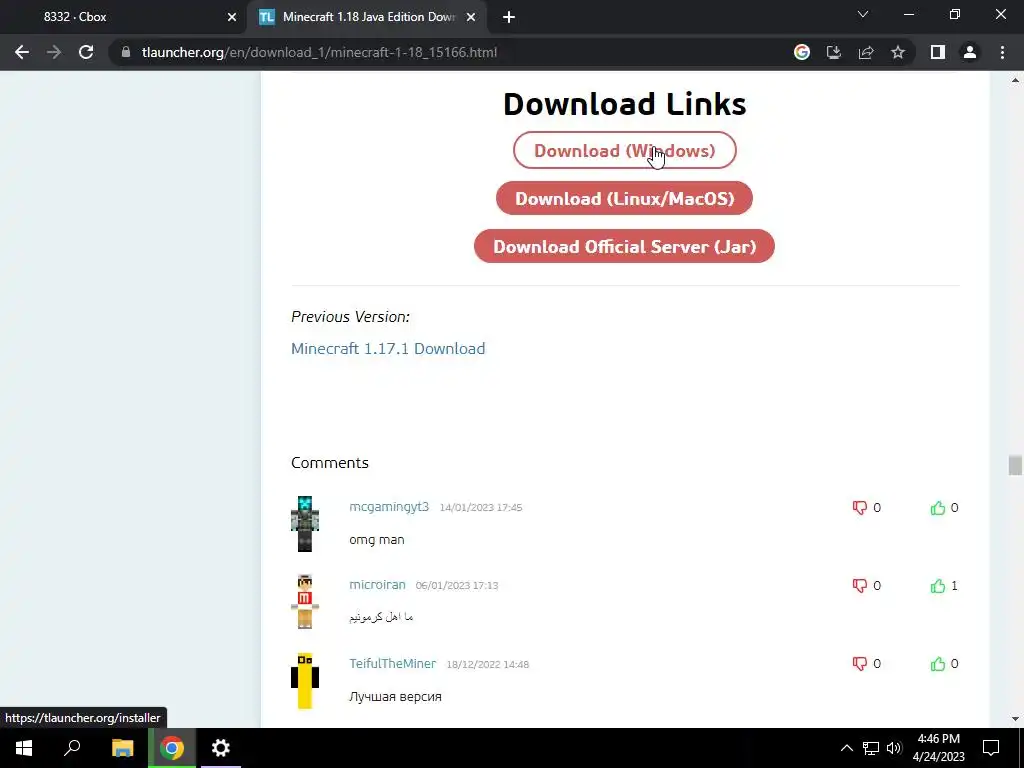Open the notification center
This screenshot has width=1024, height=768.
pos(991,748)
